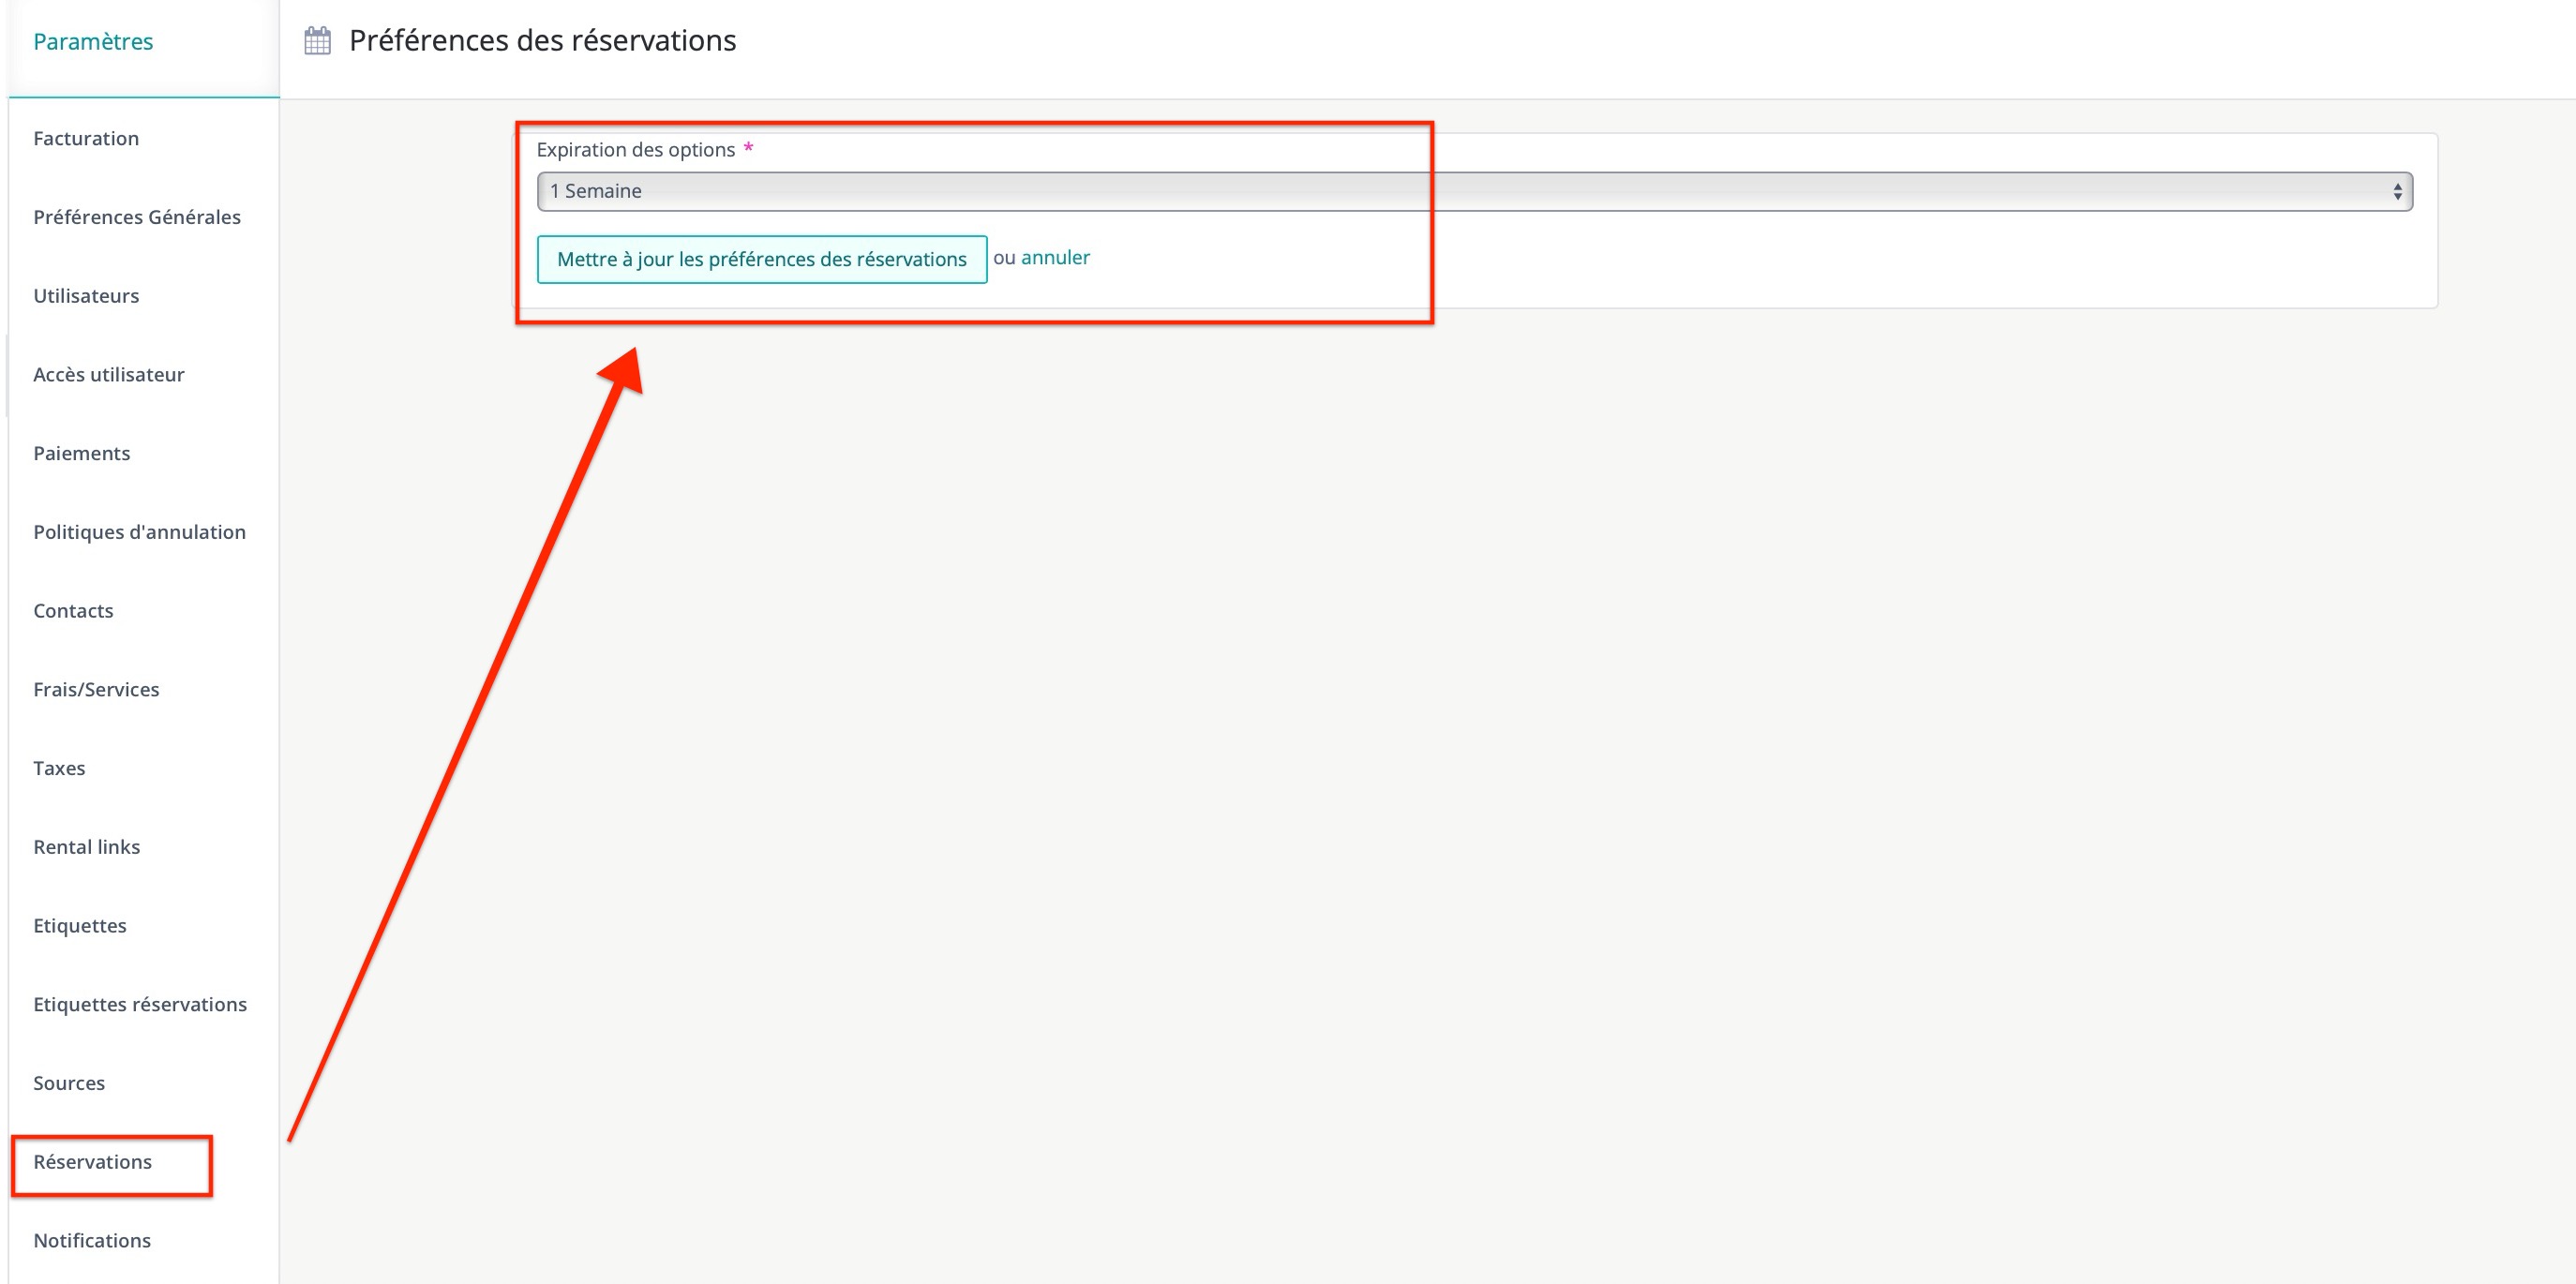This screenshot has width=2576, height=1284.
Task: Click Mettre à jour les préférences button
Action: [x=761, y=260]
